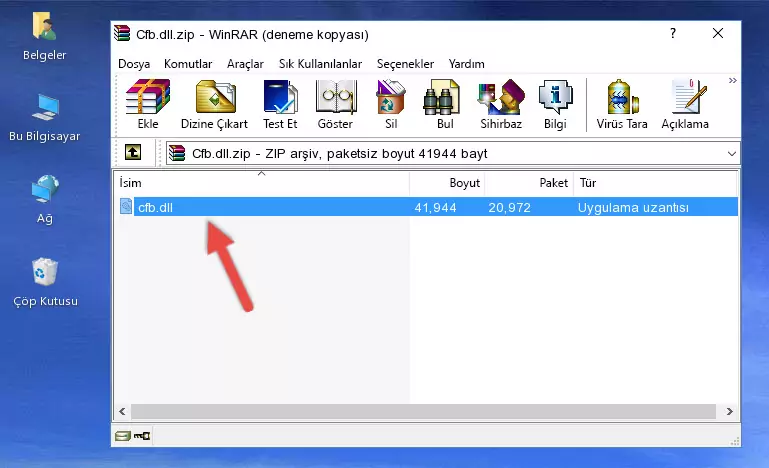Sort by the Tür column header
This screenshot has height=468, width=769.
click(655, 183)
